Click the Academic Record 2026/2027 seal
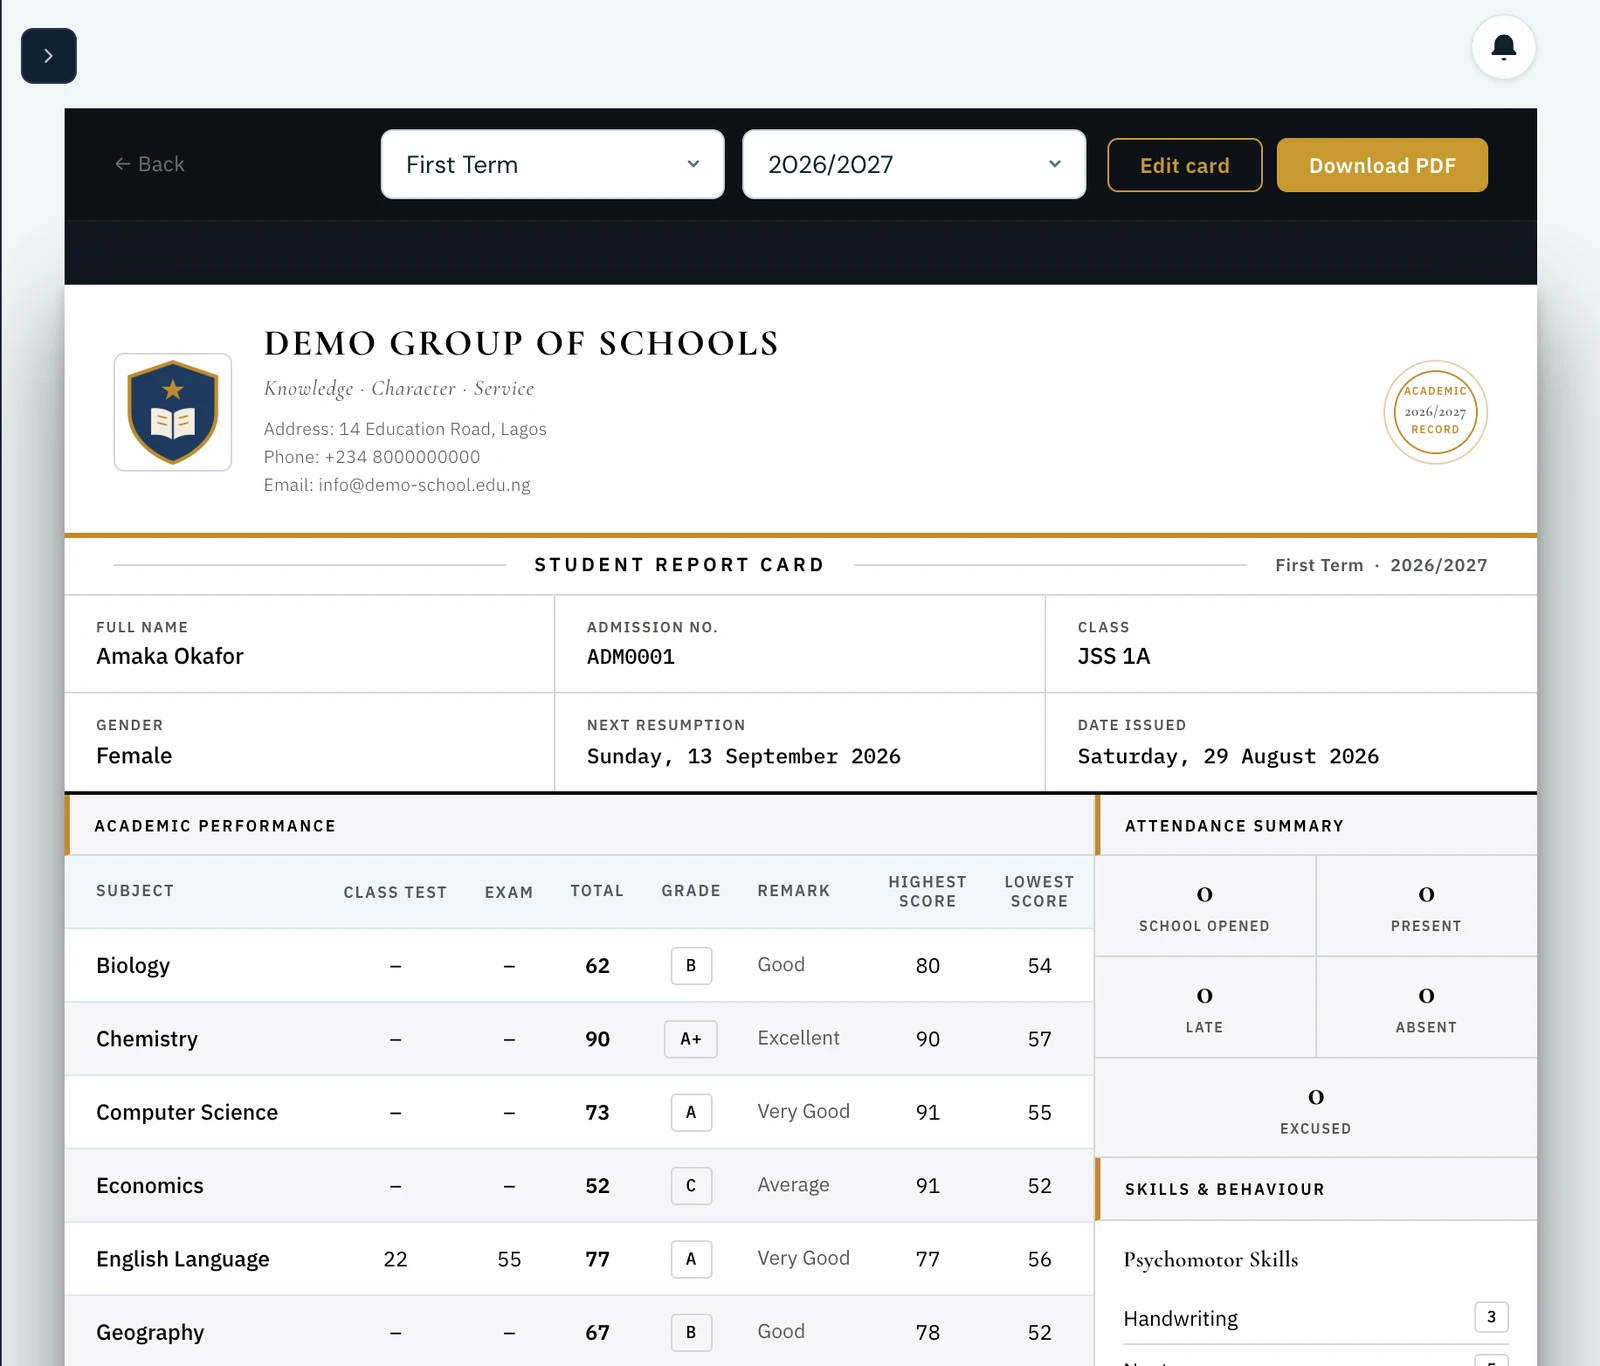Screen dimensions: 1600x1366 click(x=1435, y=412)
